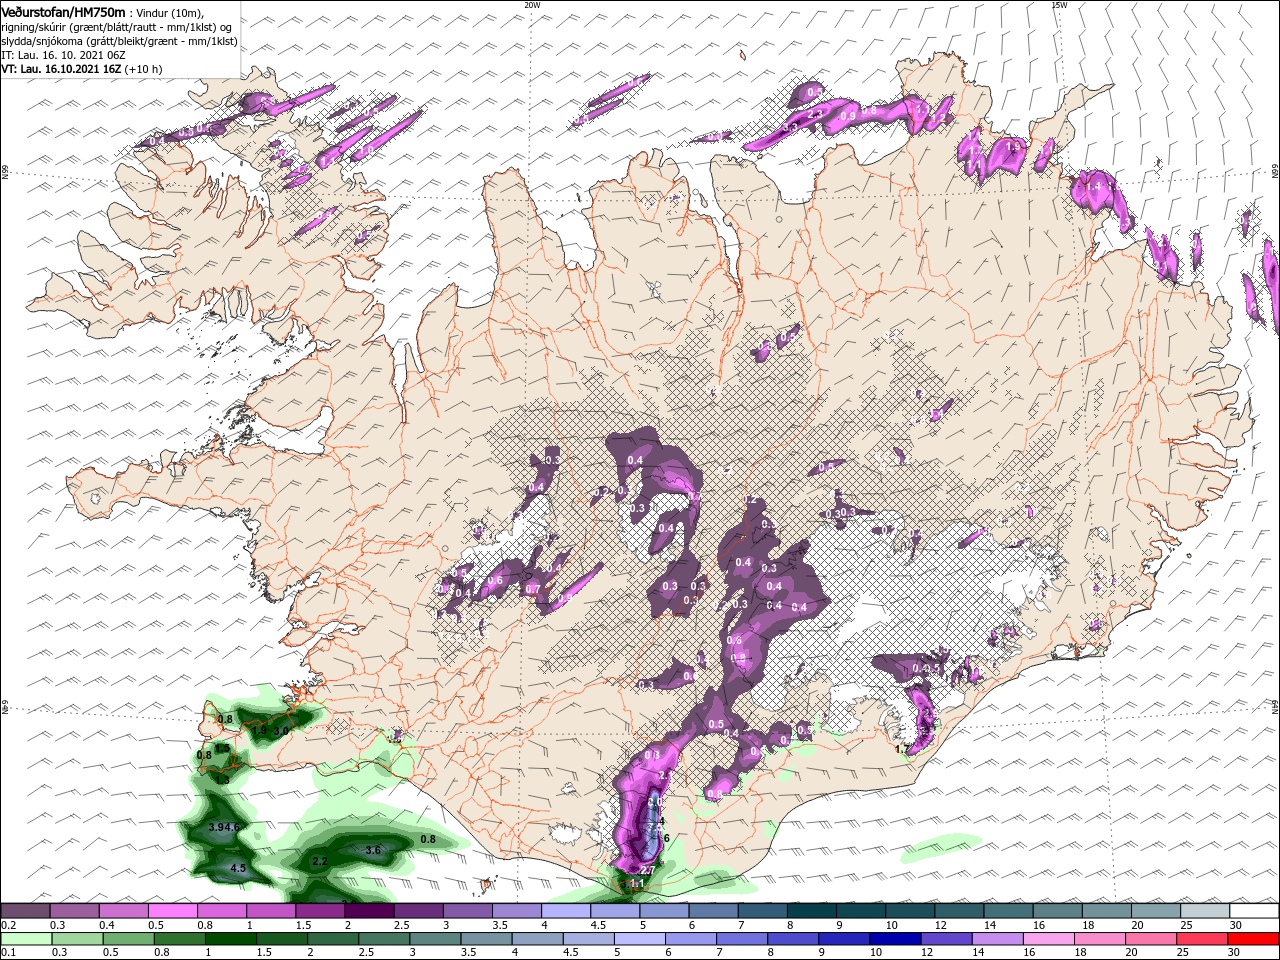Screen dimensions: 1280x960
Task: Click the 2.2 rainfall value offshore southwest
Action: tap(320, 861)
